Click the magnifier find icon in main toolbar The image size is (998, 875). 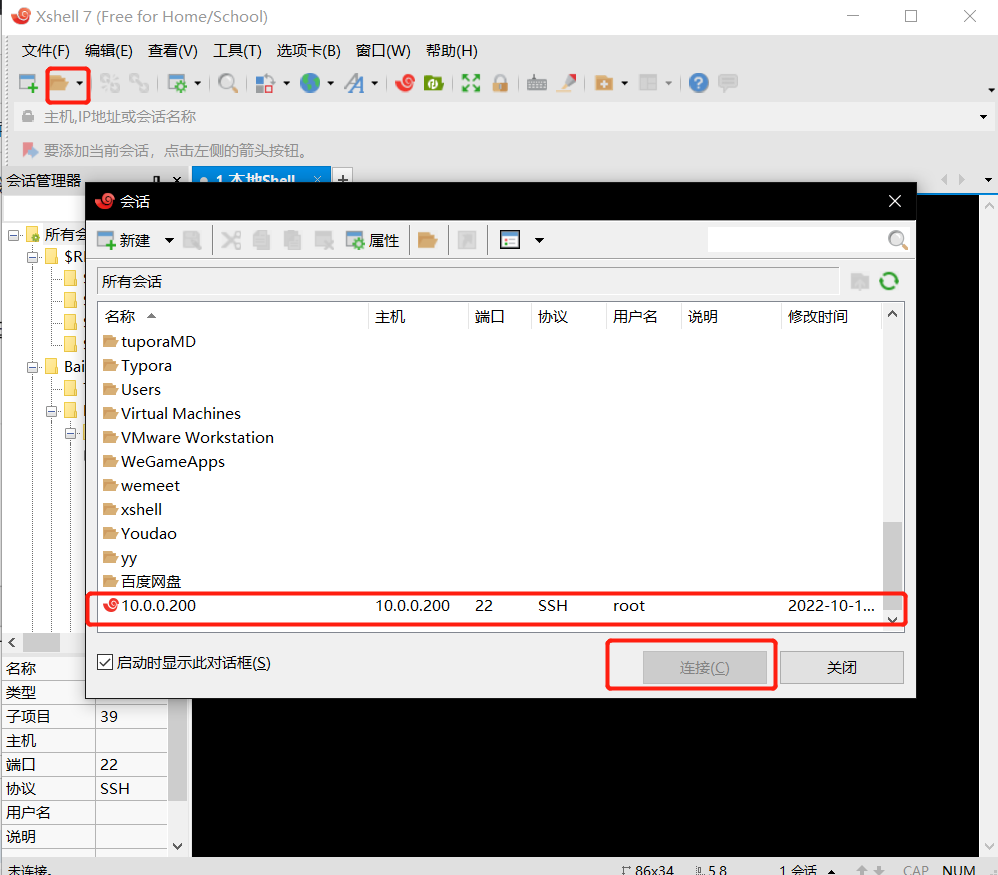point(228,83)
